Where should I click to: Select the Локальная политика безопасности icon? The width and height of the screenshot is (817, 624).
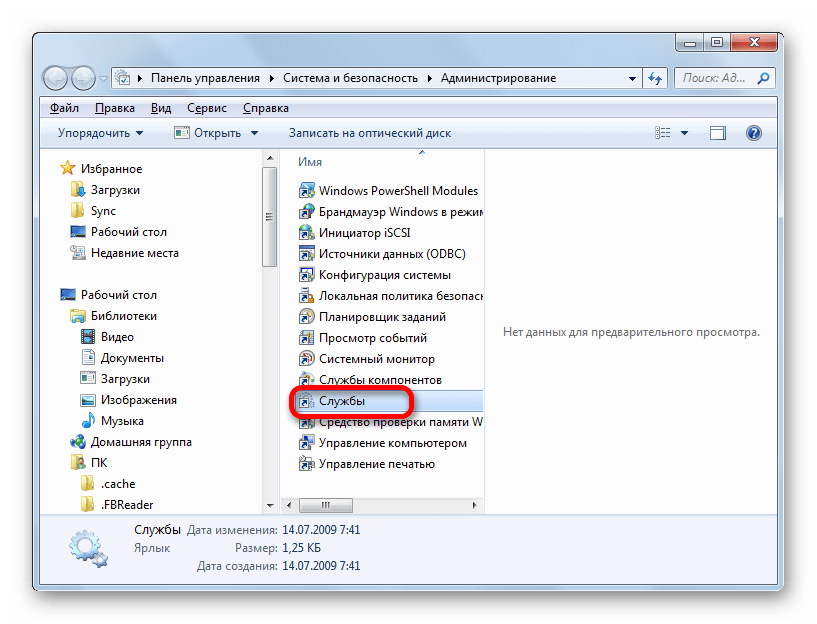pyautogui.click(x=306, y=295)
